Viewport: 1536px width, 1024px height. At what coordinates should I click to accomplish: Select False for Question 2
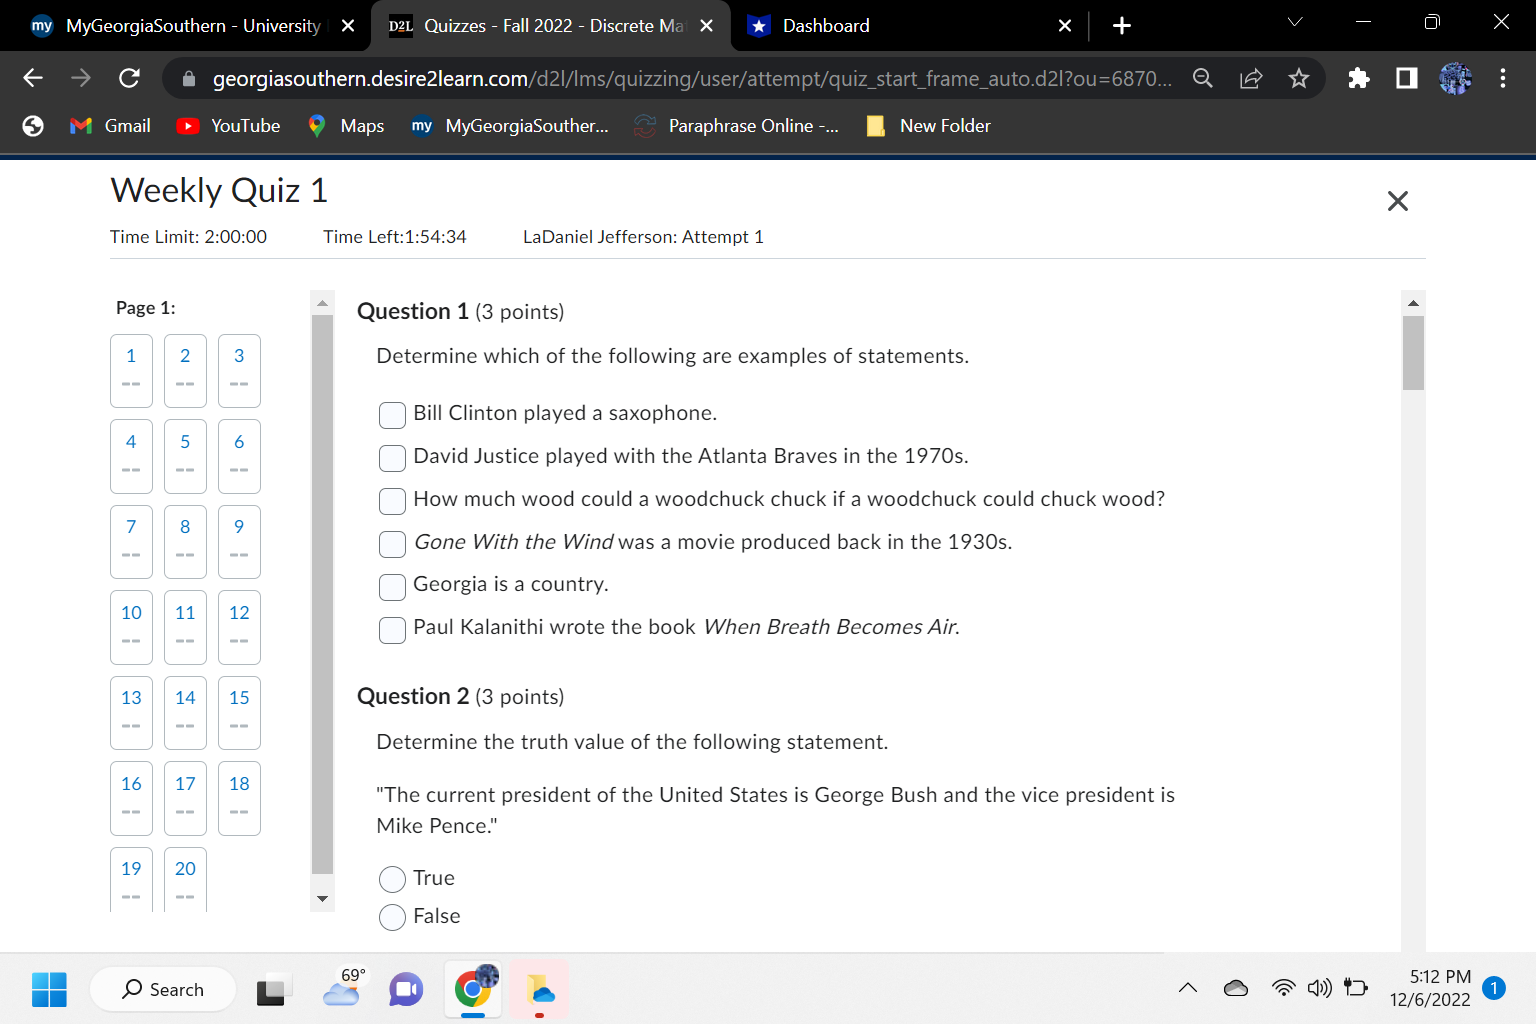pyautogui.click(x=392, y=917)
